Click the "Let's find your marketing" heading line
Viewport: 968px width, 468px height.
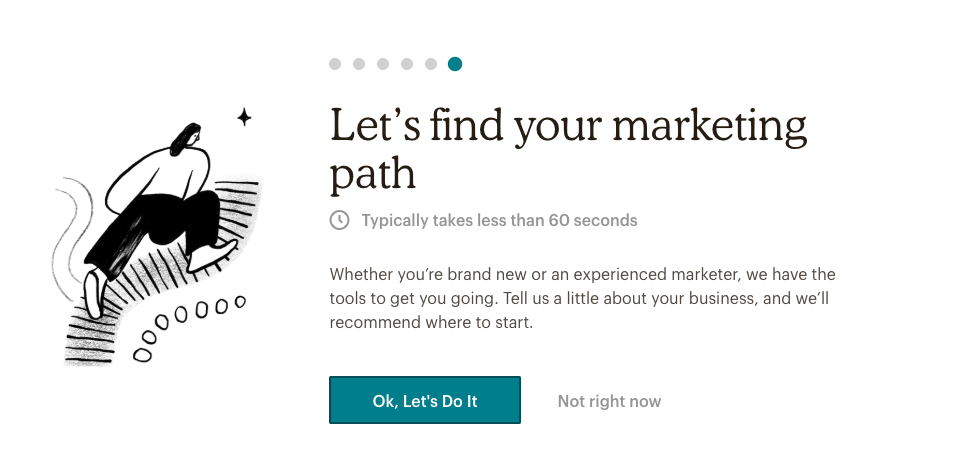point(568,127)
